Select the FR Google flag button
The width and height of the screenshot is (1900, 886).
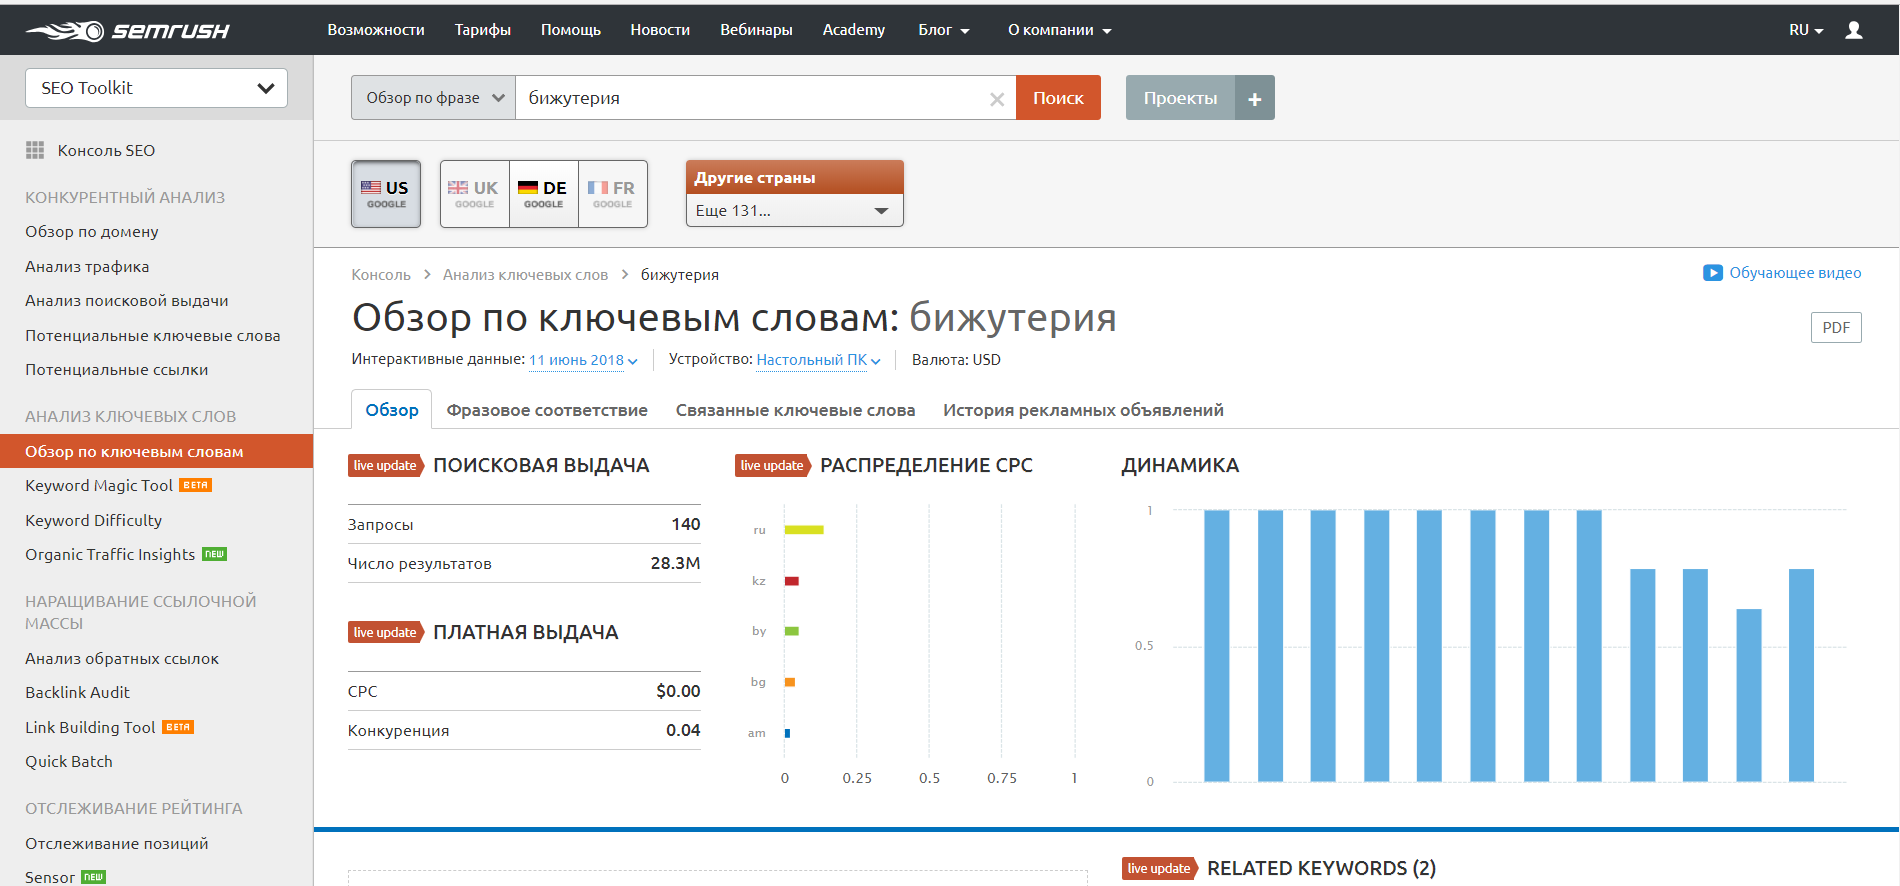pyautogui.click(x=612, y=194)
